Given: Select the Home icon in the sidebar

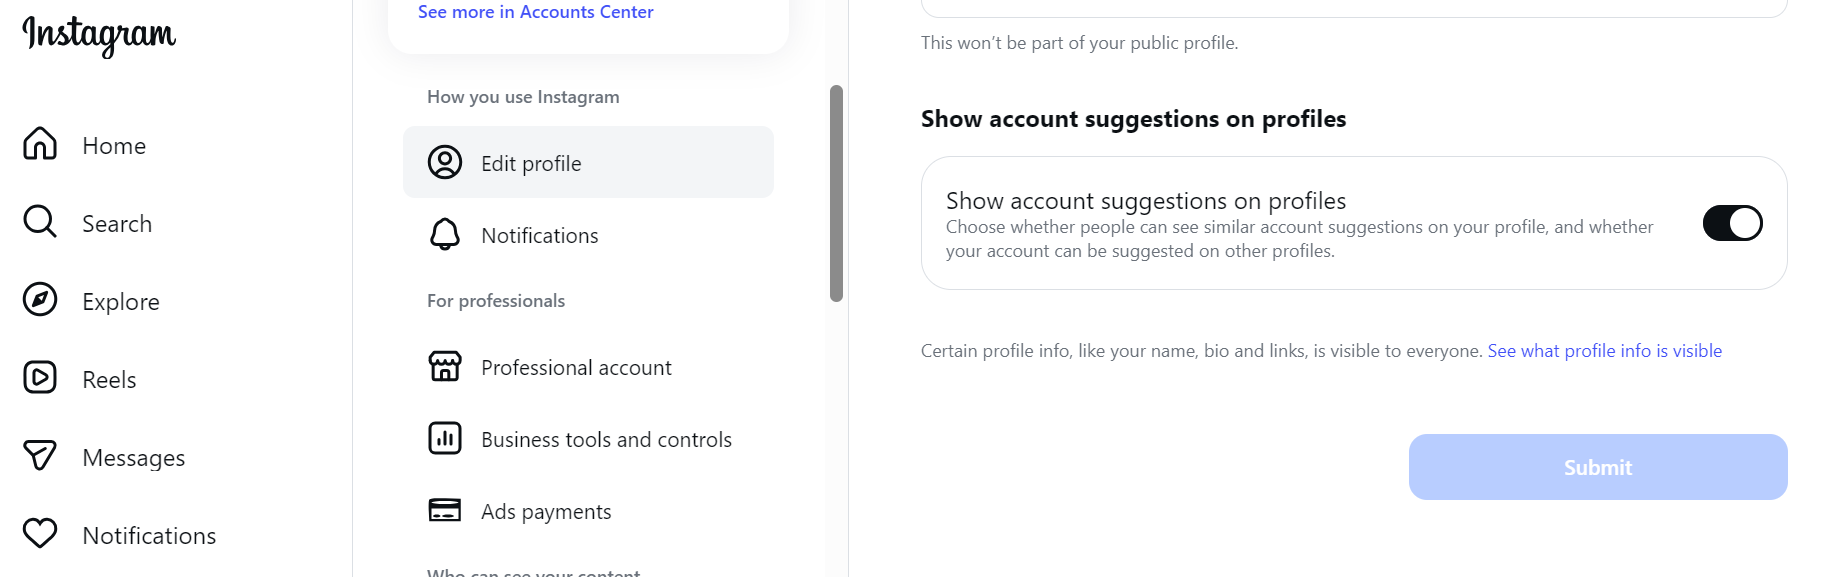Looking at the screenshot, I should 40,144.
